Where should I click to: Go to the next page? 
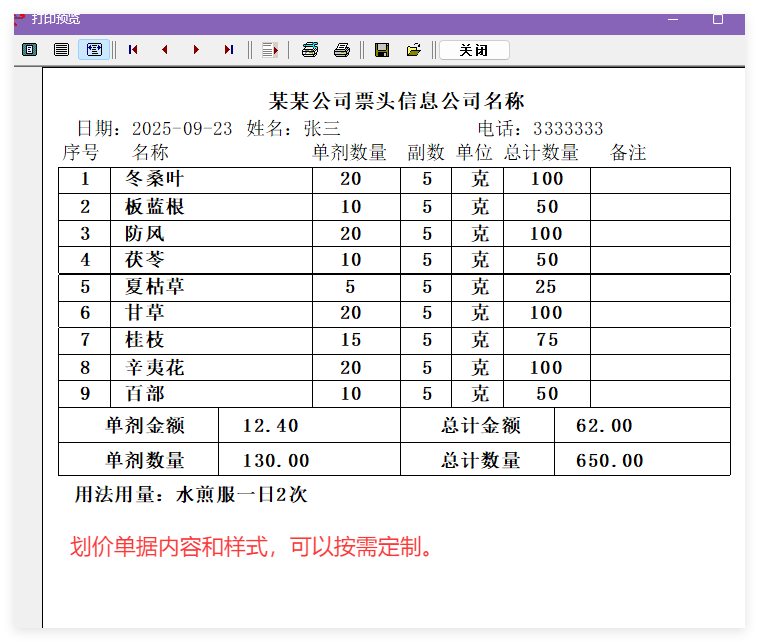[x=196, y=49]
